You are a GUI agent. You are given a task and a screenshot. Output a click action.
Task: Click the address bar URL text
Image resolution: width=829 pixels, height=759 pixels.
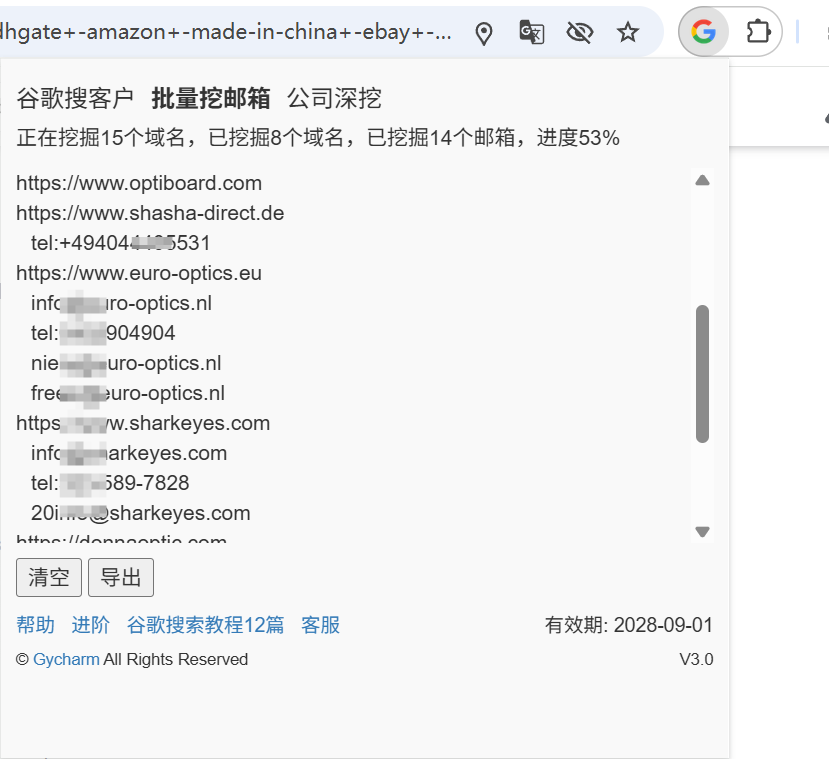[225, 32]
